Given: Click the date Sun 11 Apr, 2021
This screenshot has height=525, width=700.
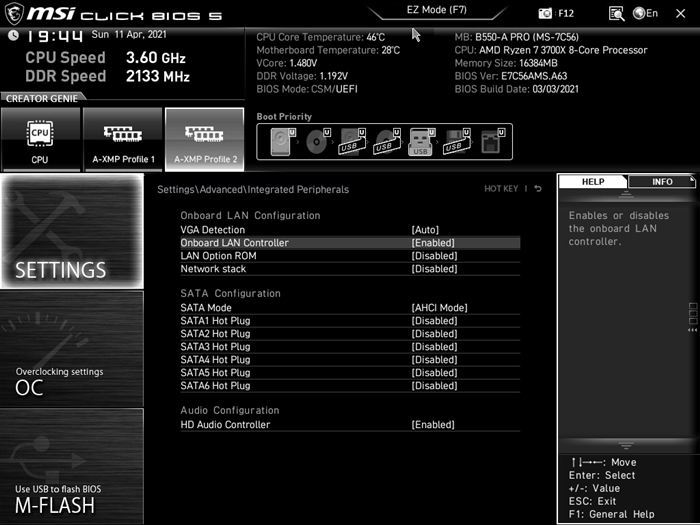Looking at the screenshot, I should (x=129, y=34).
